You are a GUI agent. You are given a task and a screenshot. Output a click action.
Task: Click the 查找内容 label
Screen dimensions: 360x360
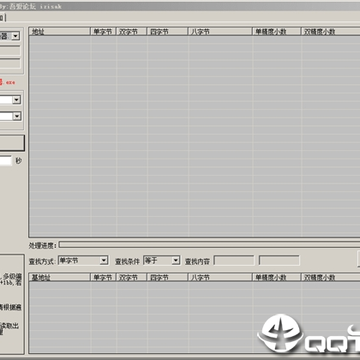pyautogui.click(x=197, y=262)
